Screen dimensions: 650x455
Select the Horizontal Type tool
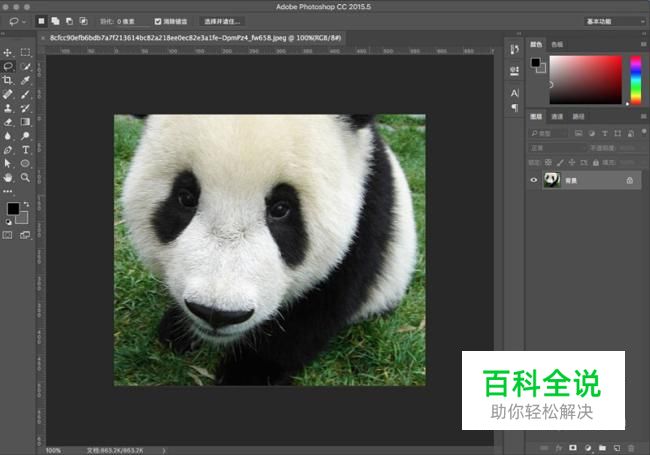pos(25,149)
